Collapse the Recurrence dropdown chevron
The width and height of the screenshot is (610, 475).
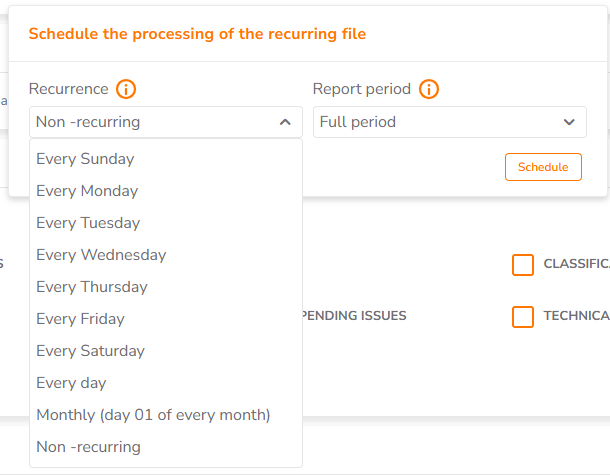point(285,122)
